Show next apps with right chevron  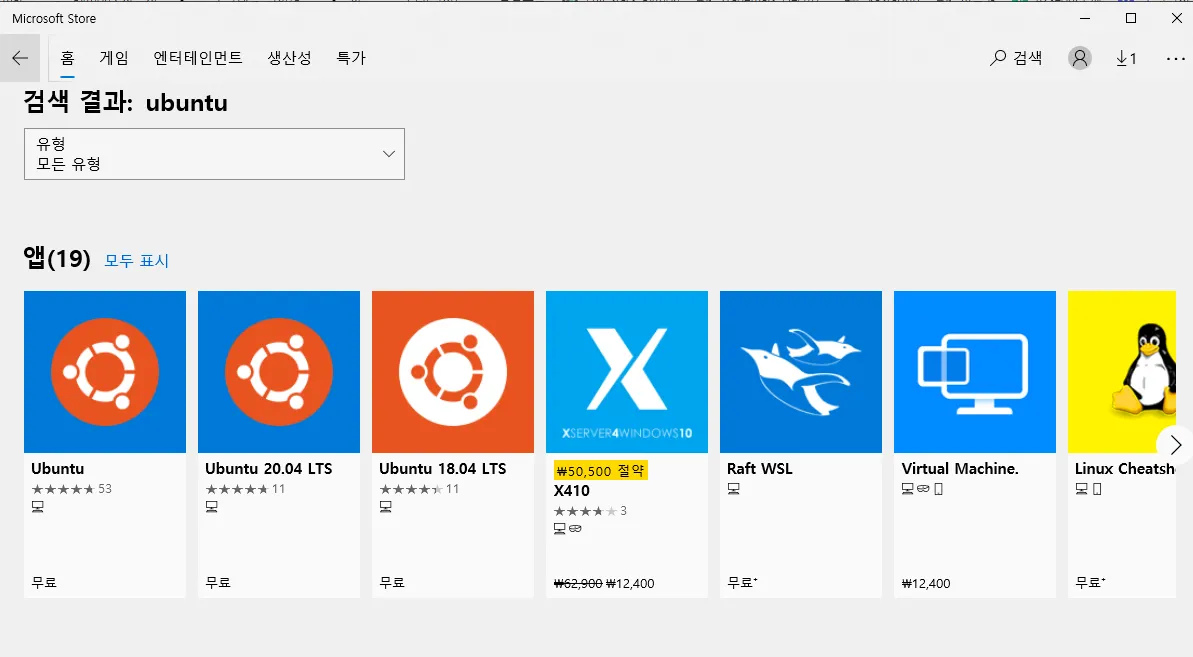1175,445
